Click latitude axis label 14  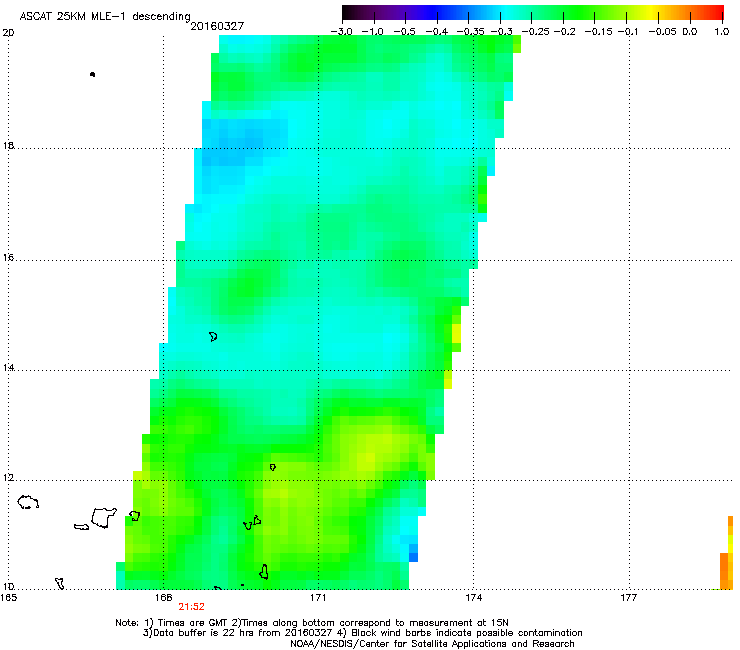click(x=8, y=368)
